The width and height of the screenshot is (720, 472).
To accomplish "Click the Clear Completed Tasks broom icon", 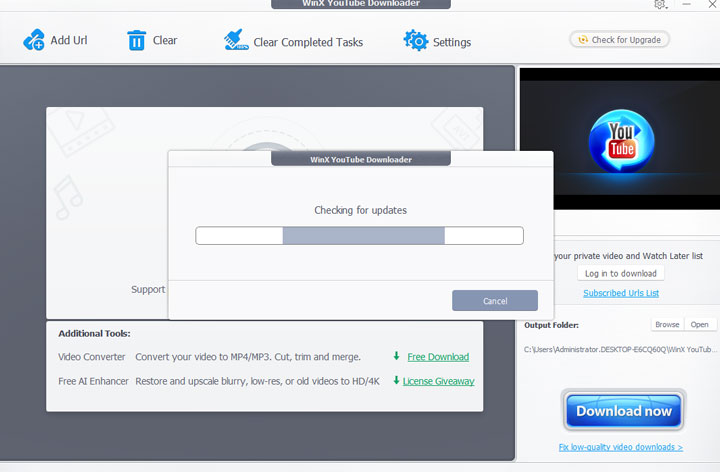I will [x=236, y=40].
